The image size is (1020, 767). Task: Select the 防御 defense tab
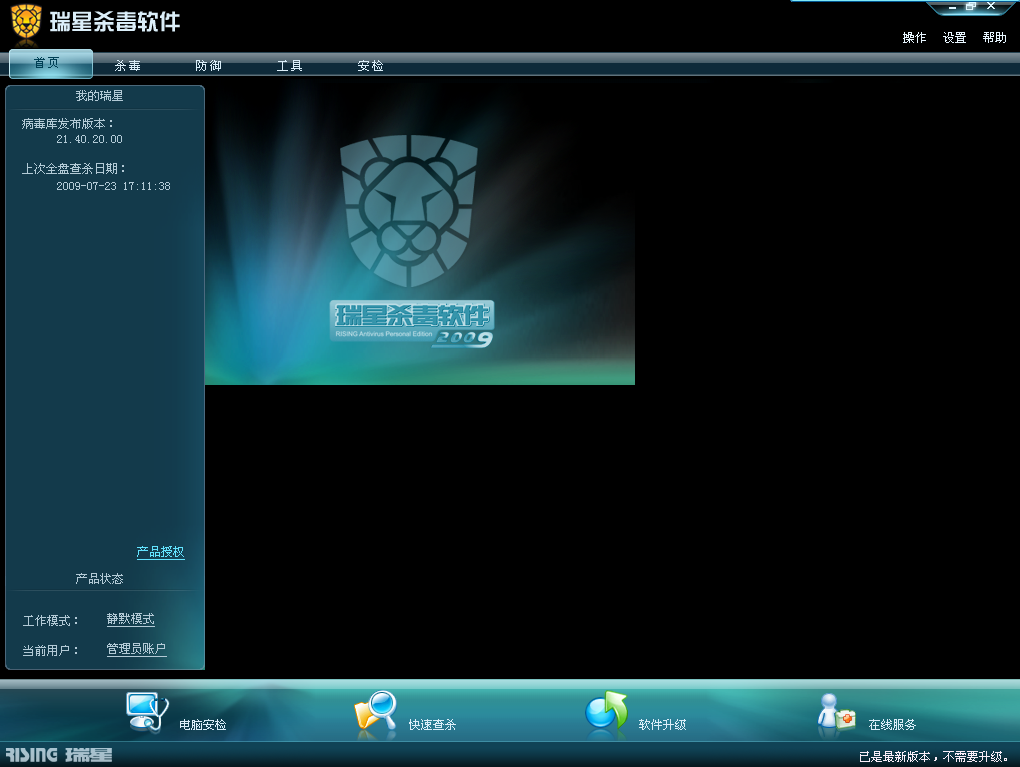tap(208, 66)
